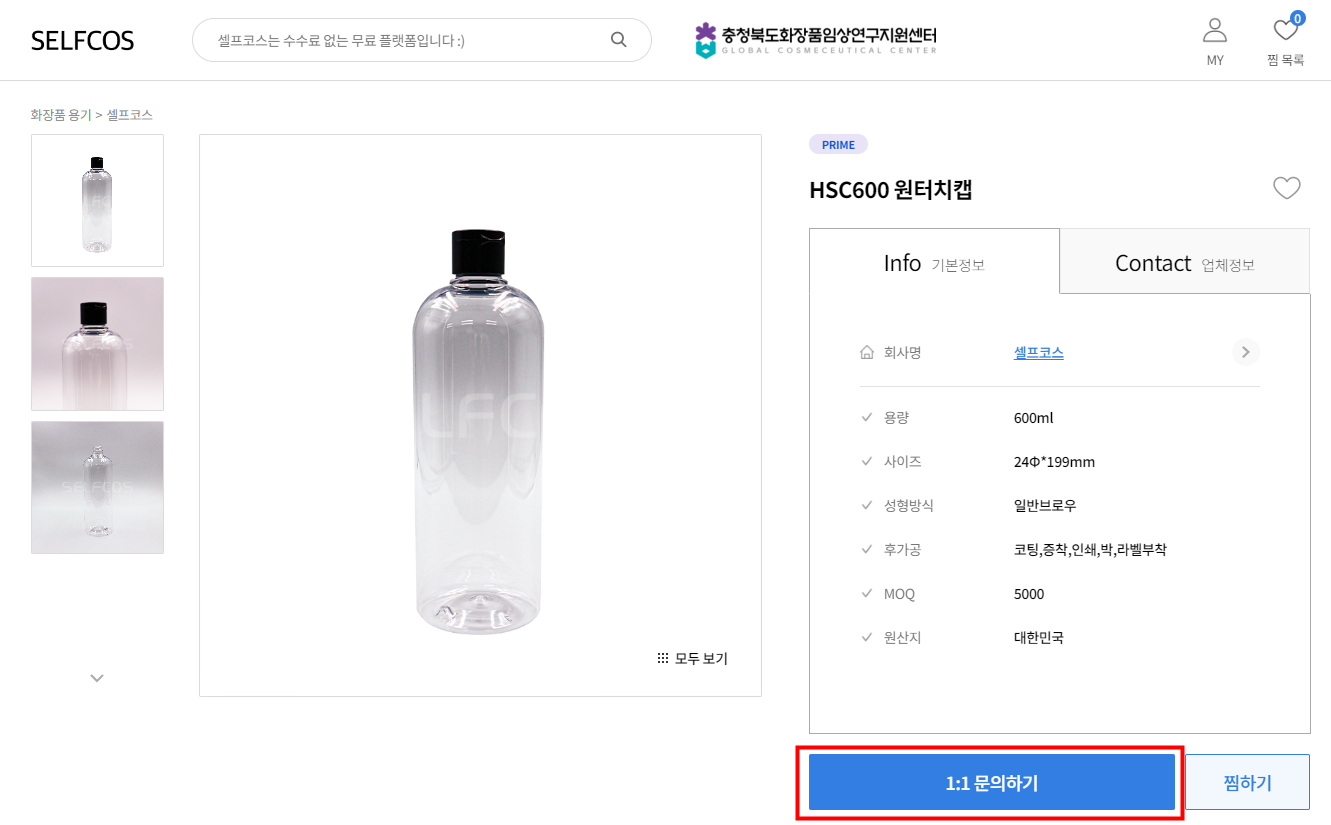
Task: Expand thumbnails with the down chevron
Action: [x=97, y=678]
